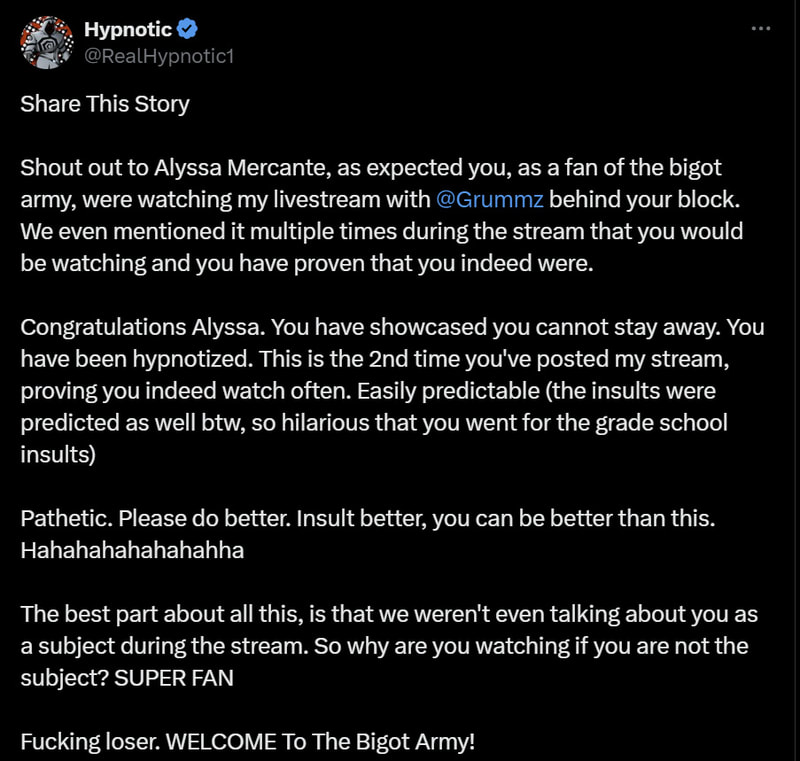The image size is (800, 761).
Task: Click the Pathetic. Please do better line
Action: (x=368, y=518)
